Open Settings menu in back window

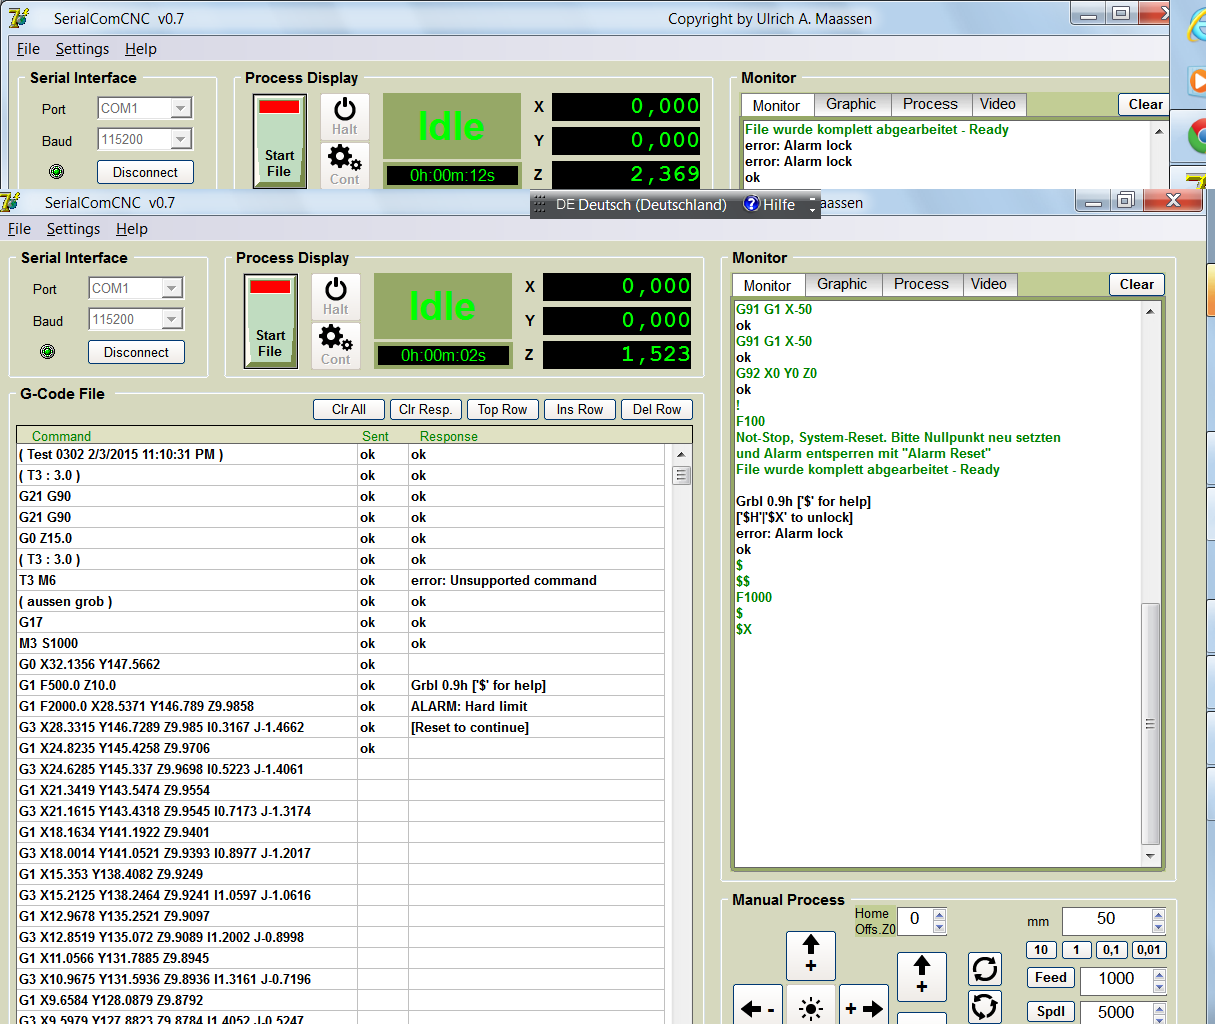tap(82, 49)
